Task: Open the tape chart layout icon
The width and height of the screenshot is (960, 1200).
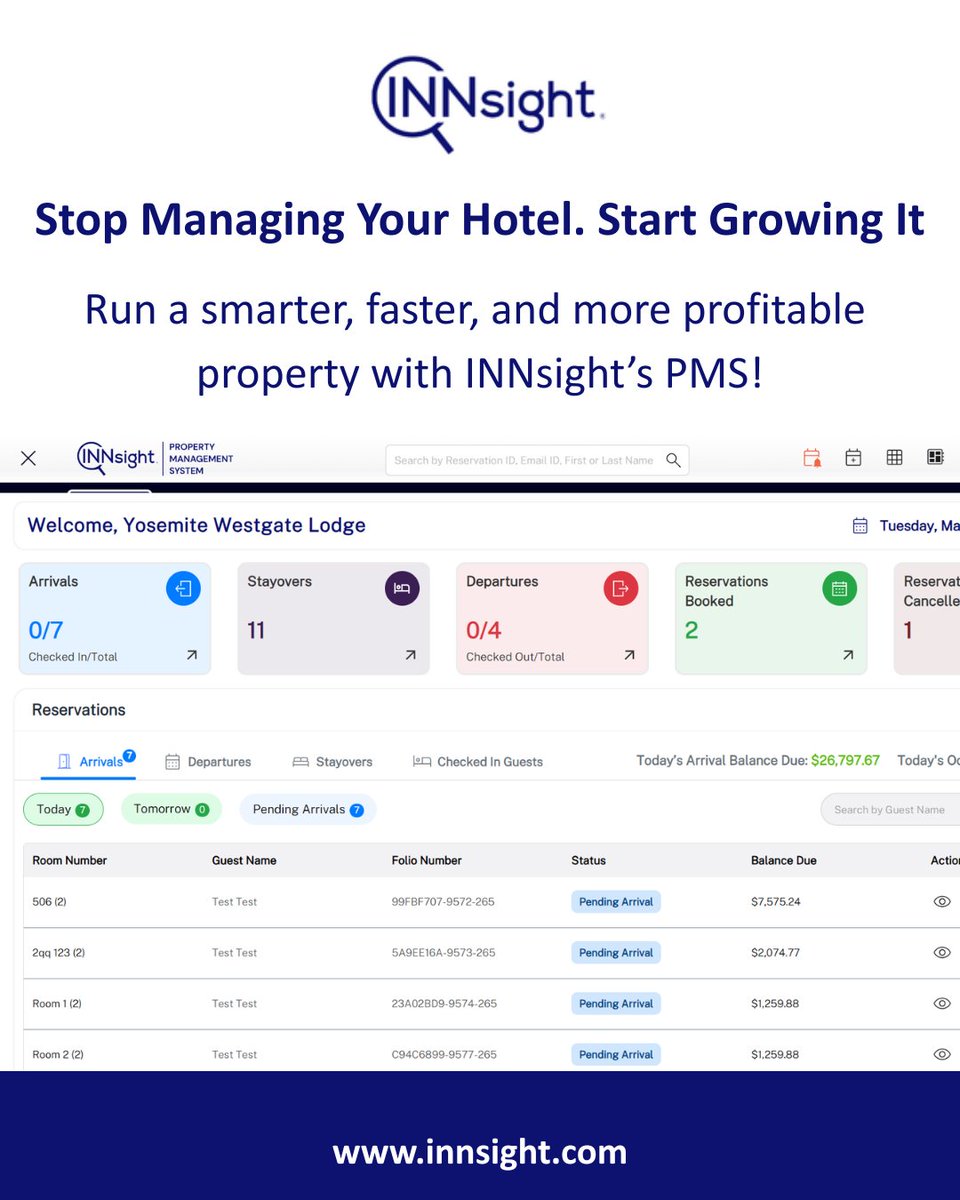Action: point(935,457)
